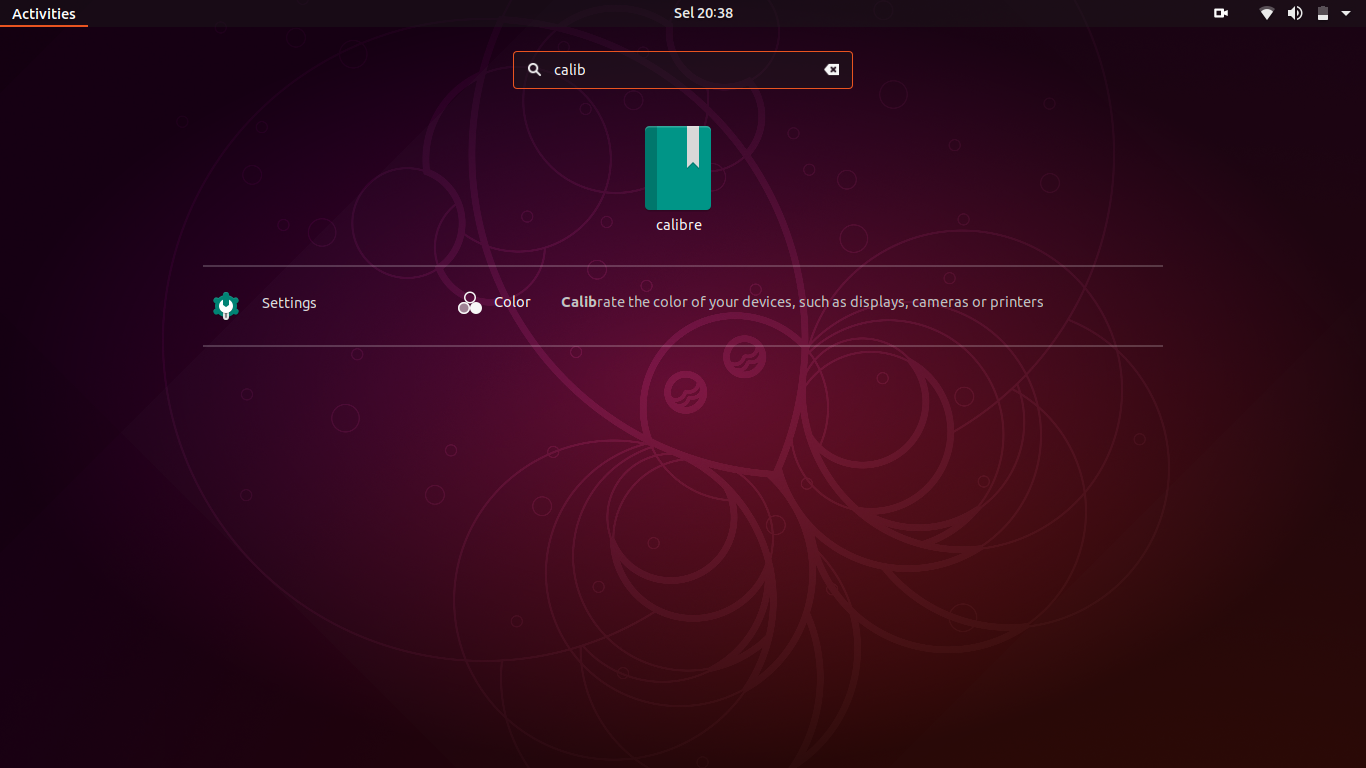The height and width of the screenshot is (768, 1366).
Task: Click the magnifier icon in the search box
Action: coord(534,70)
